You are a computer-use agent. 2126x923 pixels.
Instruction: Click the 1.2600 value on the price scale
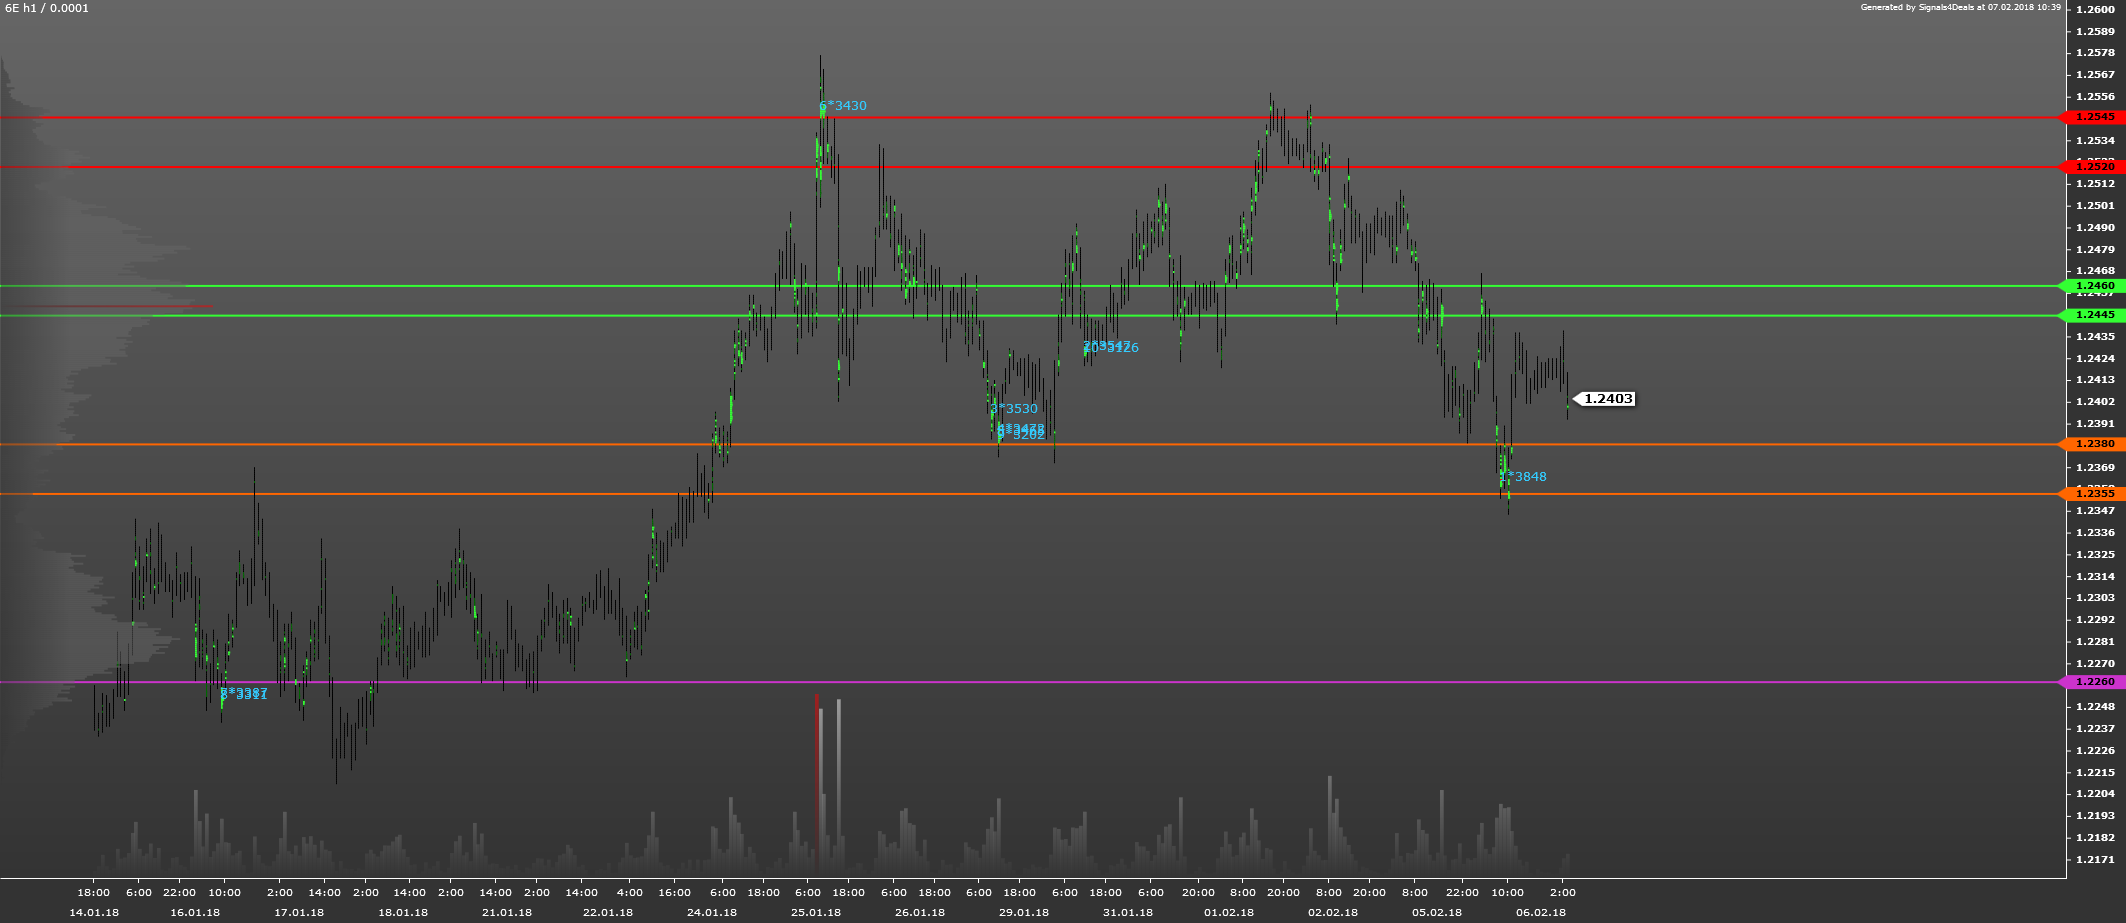[x=2098, y=10]
